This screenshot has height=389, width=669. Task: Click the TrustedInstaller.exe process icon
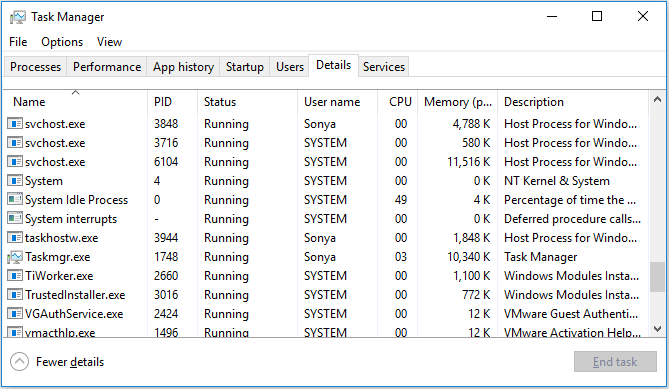(x=15, y=295)
